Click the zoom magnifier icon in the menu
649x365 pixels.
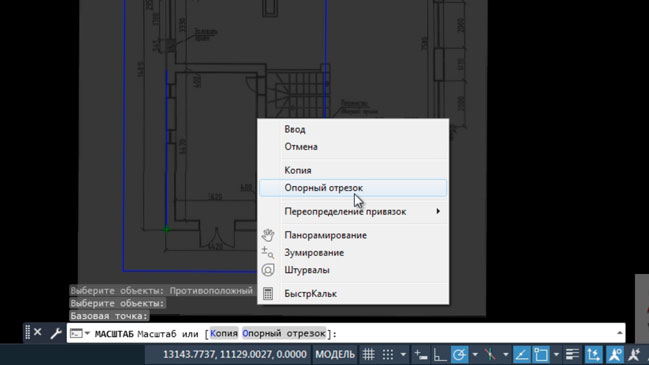[268, 252]
